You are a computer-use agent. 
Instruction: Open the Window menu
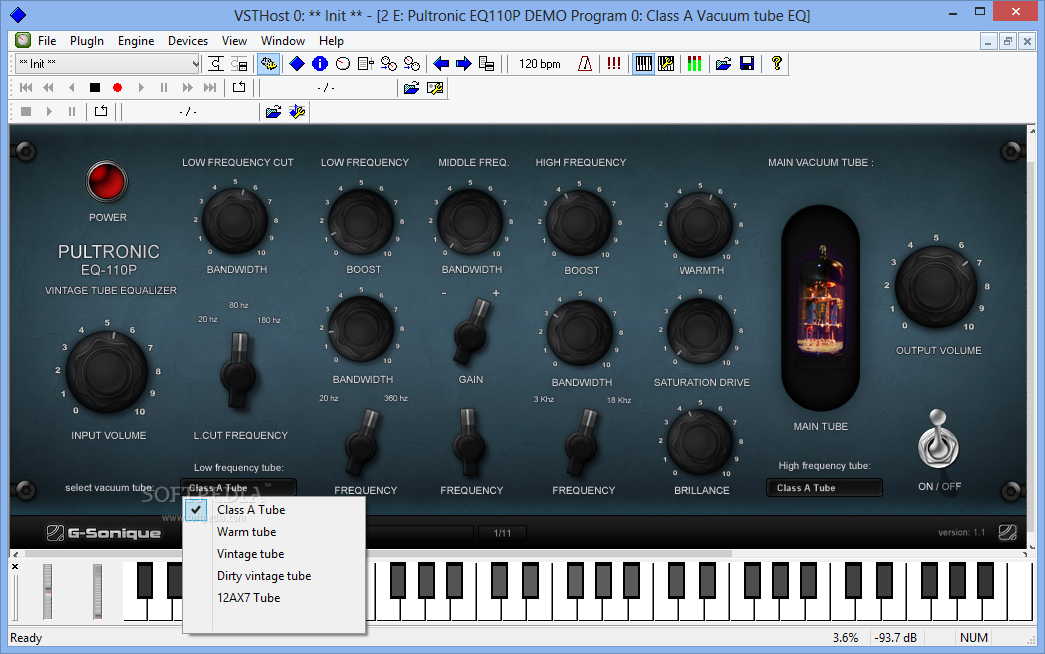point(283,41)
